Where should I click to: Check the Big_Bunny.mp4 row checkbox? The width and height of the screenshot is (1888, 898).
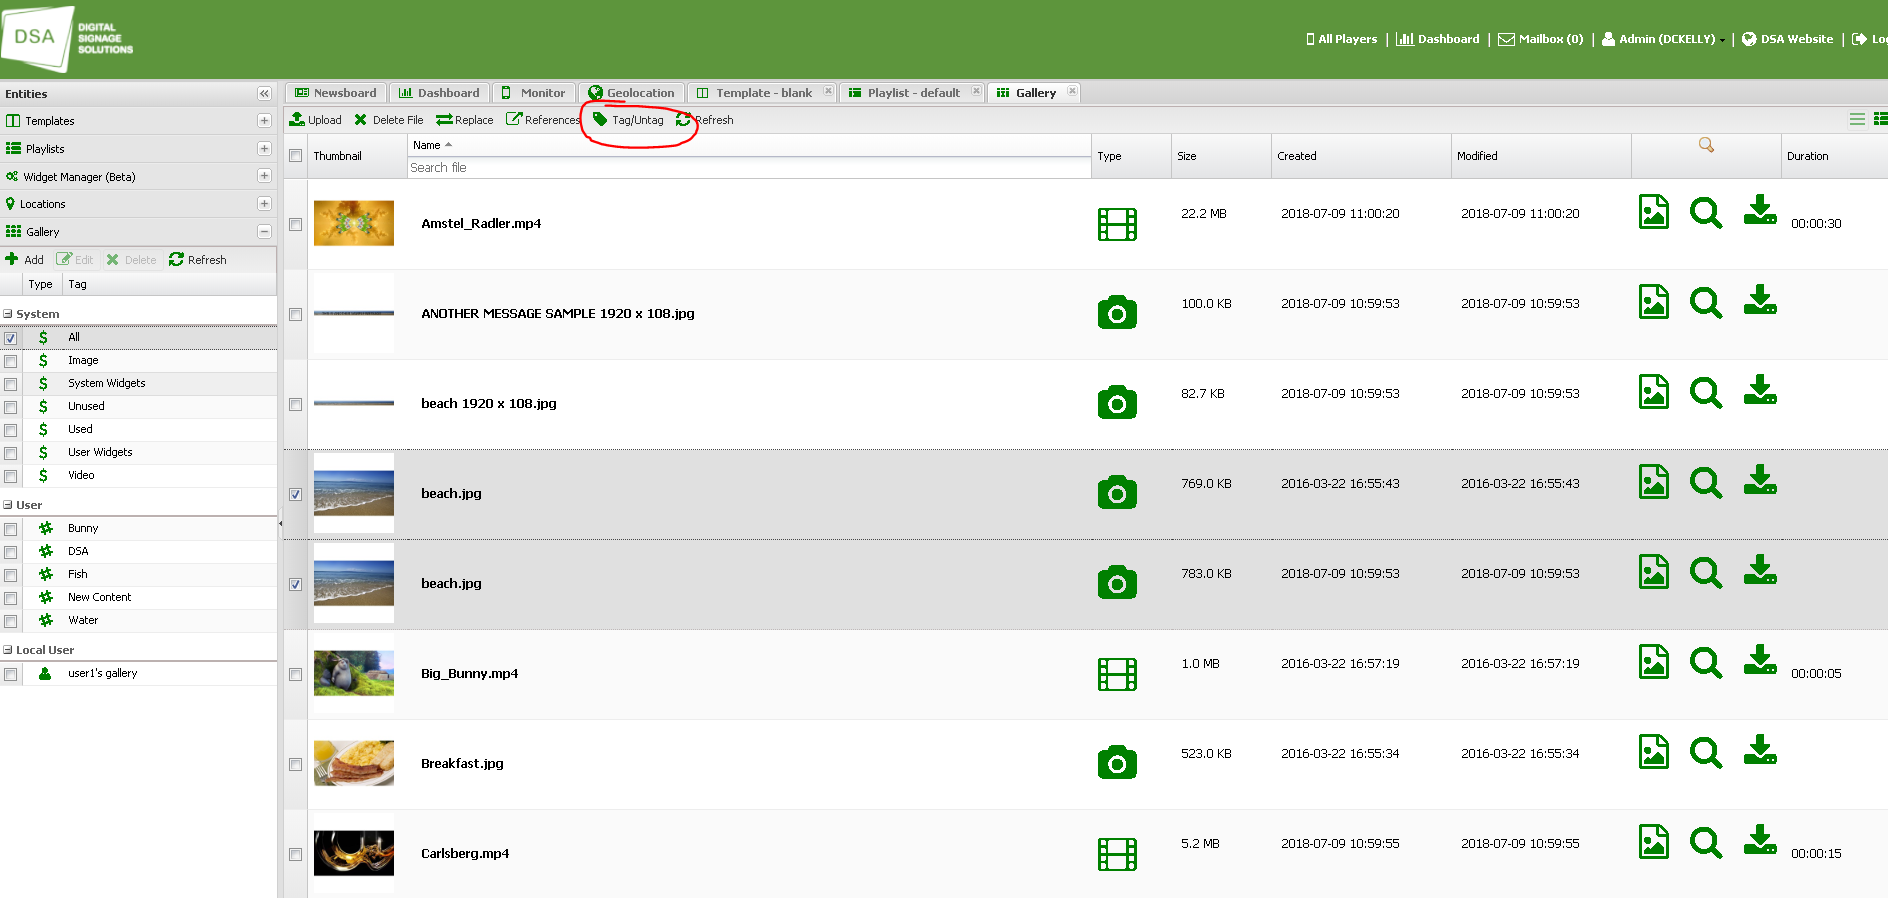[x=296, y=674]
